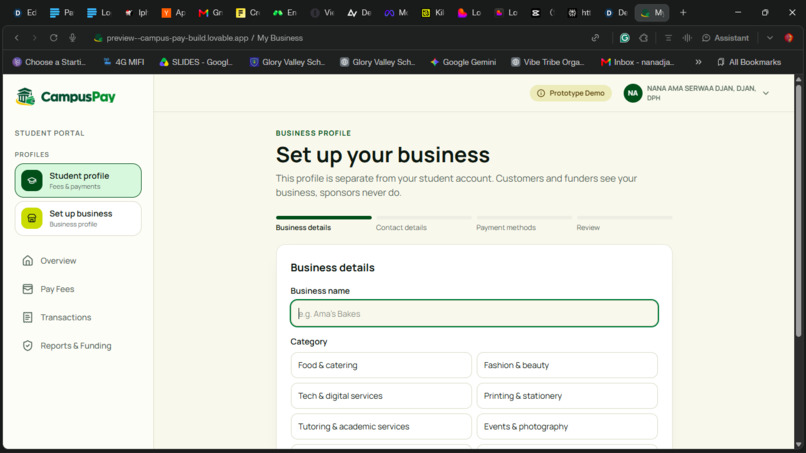The width and height of the screenshot is (806, 453).
Task: Choose the Events & photography category
Action: point(567,426)
